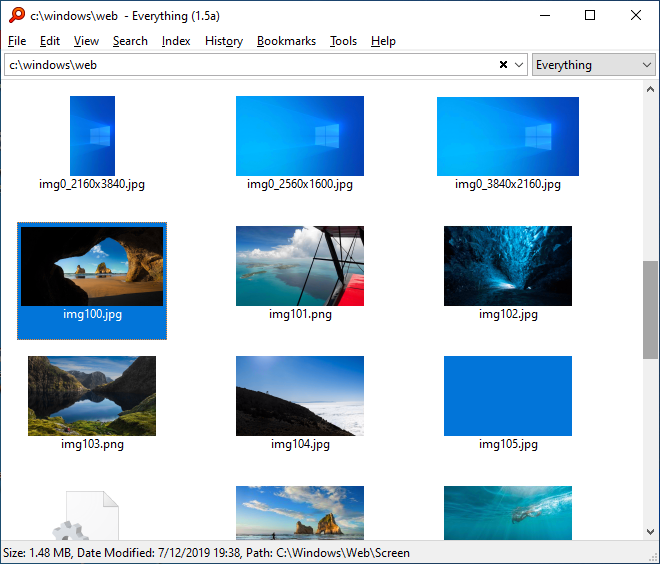Open the Search menu
Screen dimensions: 660x564
click(130, 41)
